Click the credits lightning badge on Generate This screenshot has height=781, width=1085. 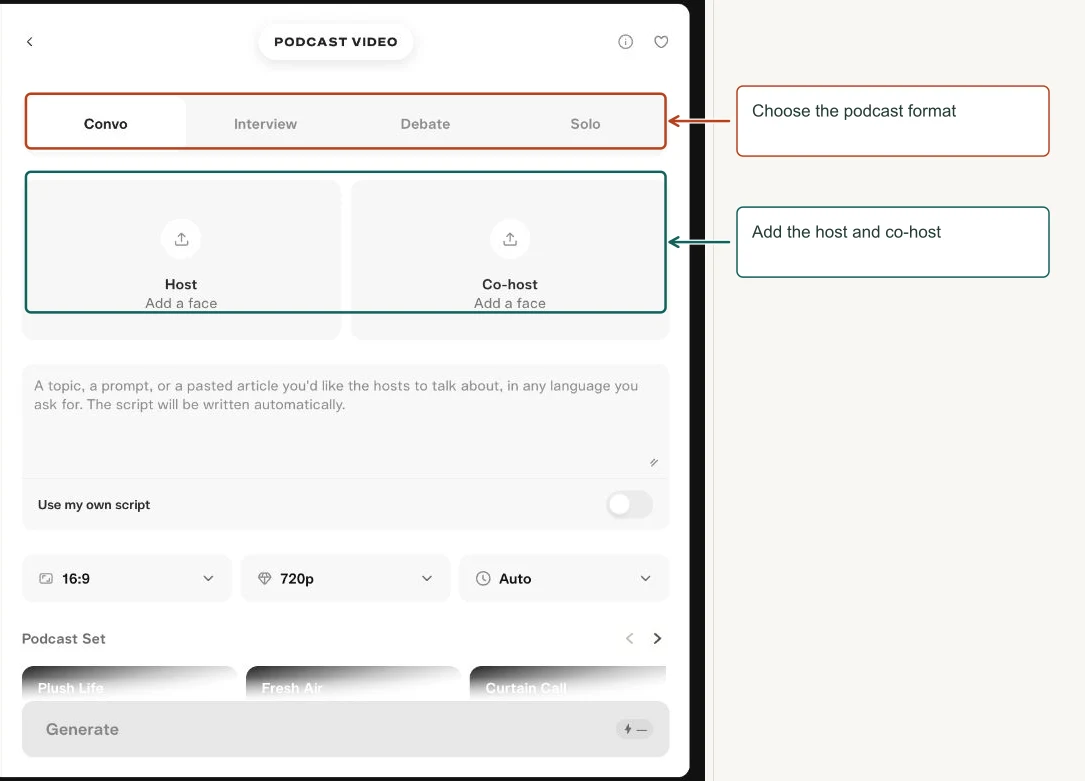pyautogui.click(x=635, y=729)
